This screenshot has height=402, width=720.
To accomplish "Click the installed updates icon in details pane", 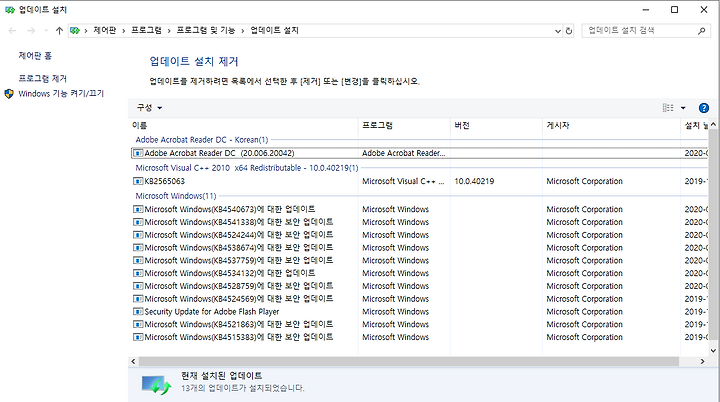I will (x=156, y=385).
